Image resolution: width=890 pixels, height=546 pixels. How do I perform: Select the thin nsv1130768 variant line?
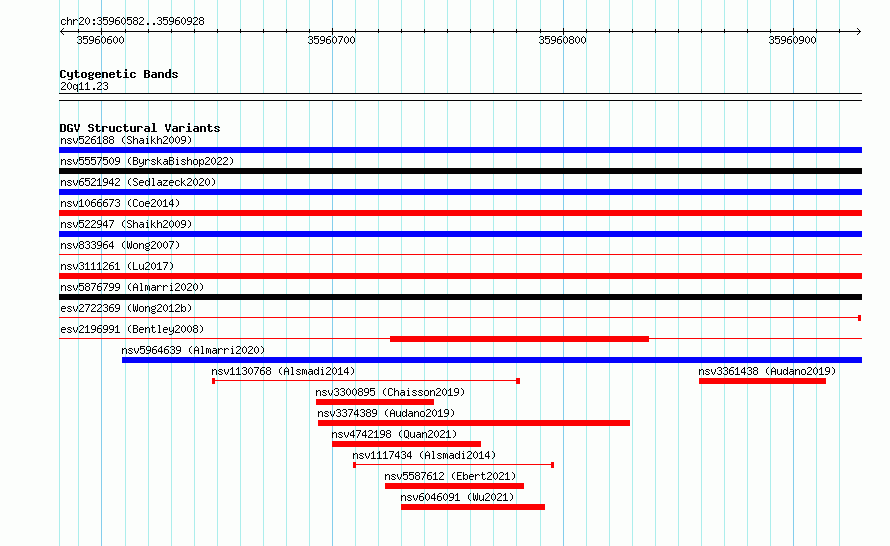(366, 381)
